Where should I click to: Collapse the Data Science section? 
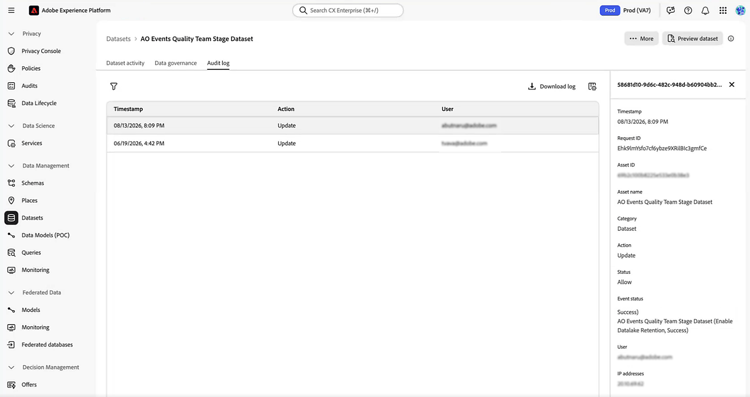pos(11,126)
